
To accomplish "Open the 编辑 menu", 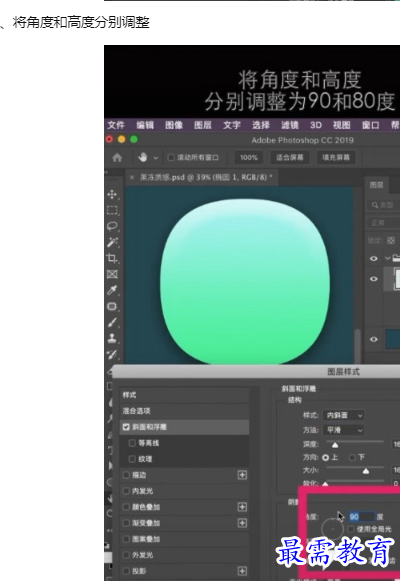I will [145, 125].
